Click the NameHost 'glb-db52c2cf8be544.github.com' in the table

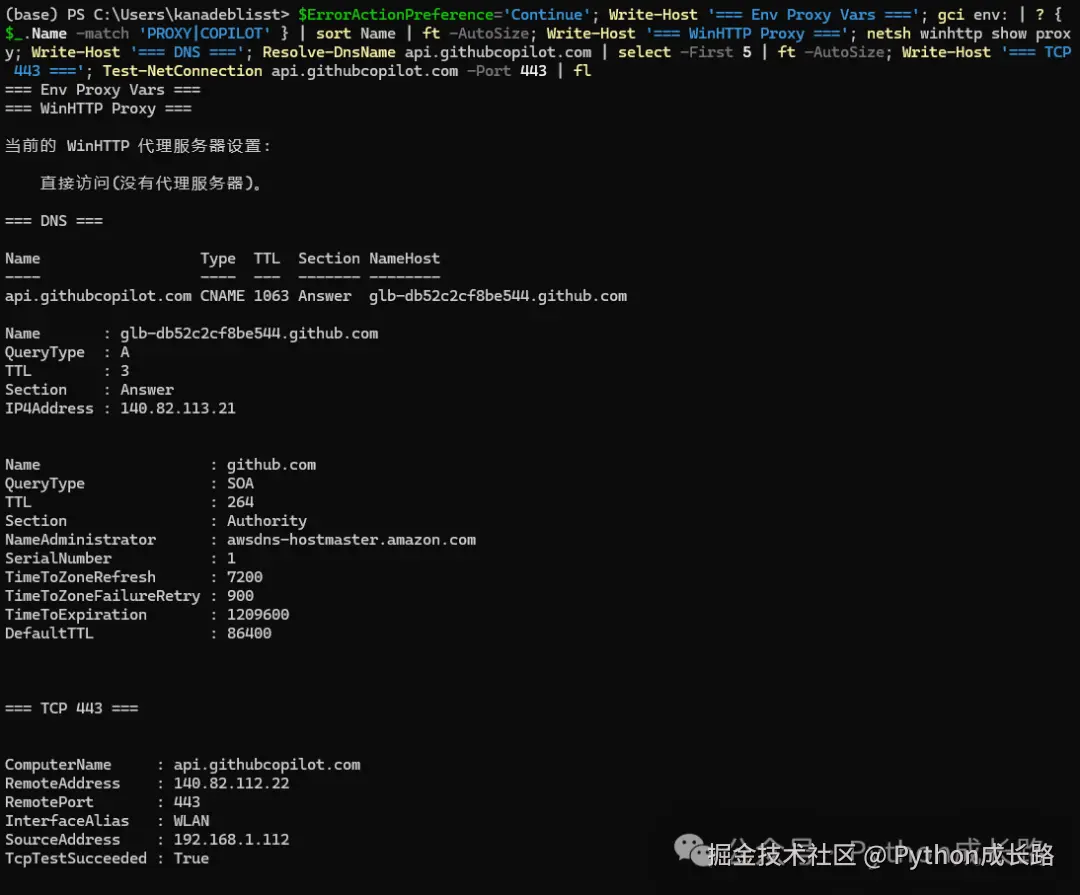[498, 296]
